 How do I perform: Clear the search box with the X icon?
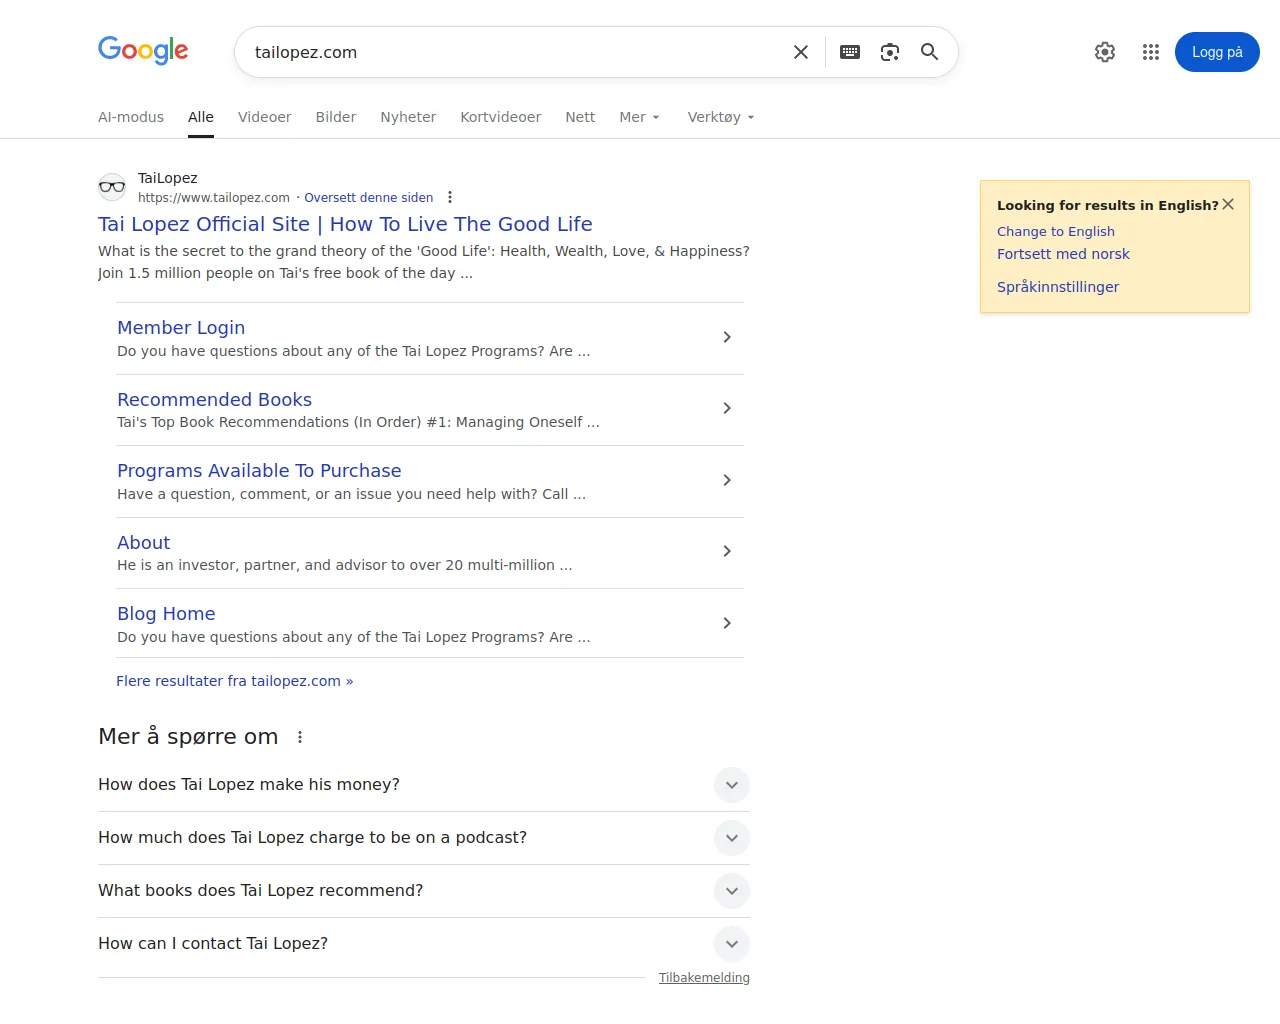click(801, 52)
